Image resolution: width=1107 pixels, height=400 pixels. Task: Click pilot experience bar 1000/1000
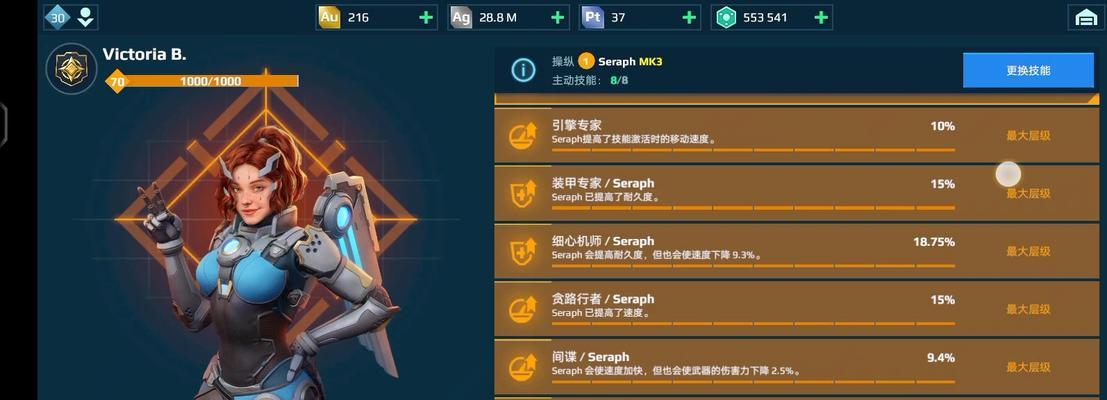click(203, 81)
